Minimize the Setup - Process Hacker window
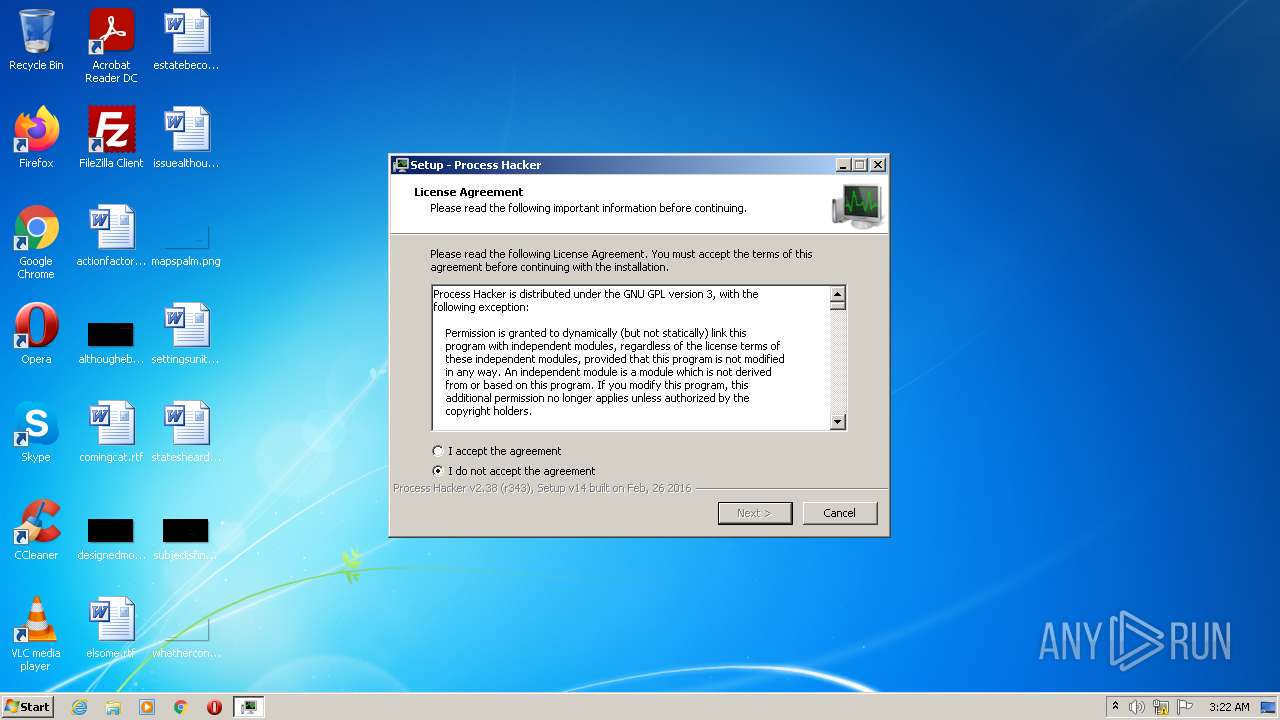 tap(843, 165)
